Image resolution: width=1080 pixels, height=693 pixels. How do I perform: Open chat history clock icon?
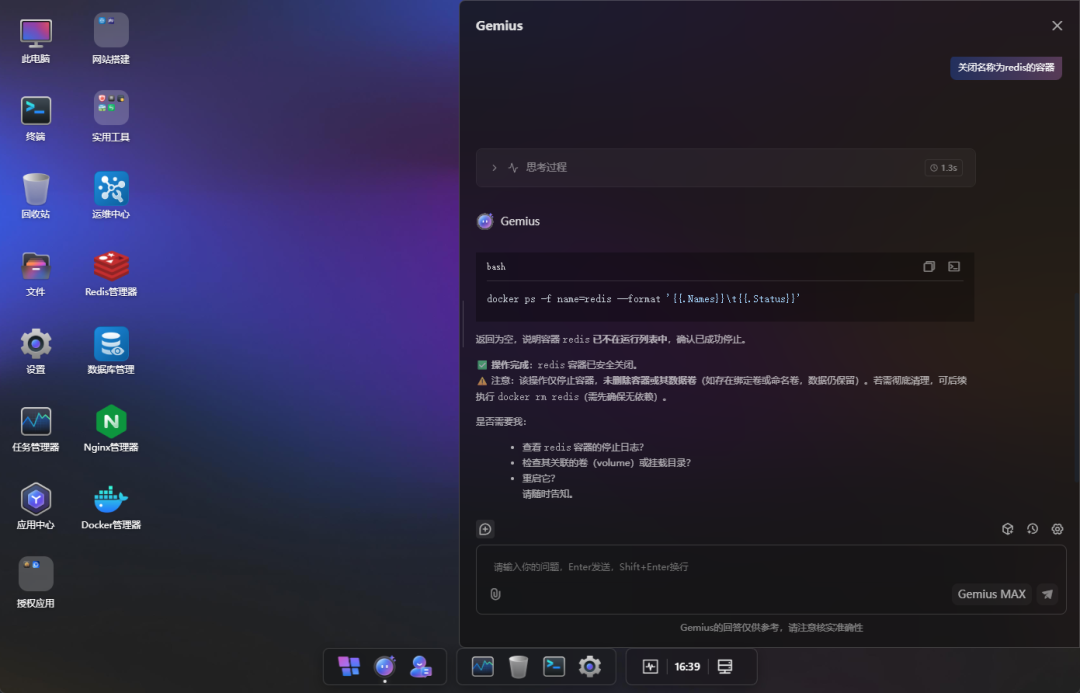coord(1032,529)
